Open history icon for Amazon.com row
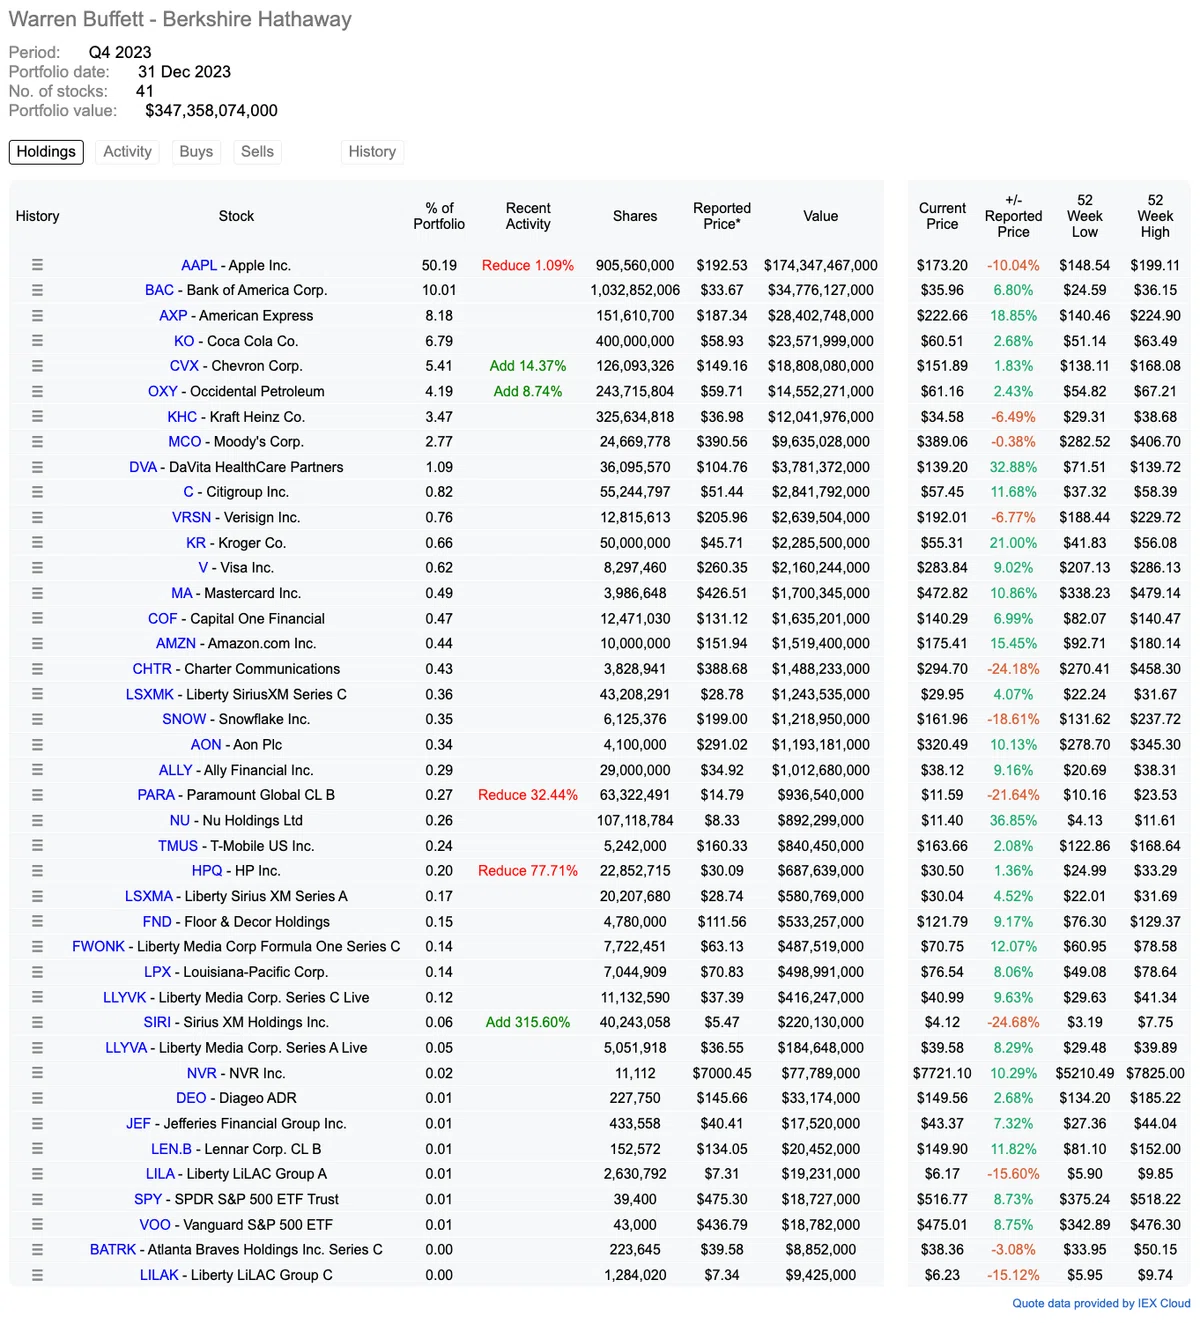 click(37, 643)
